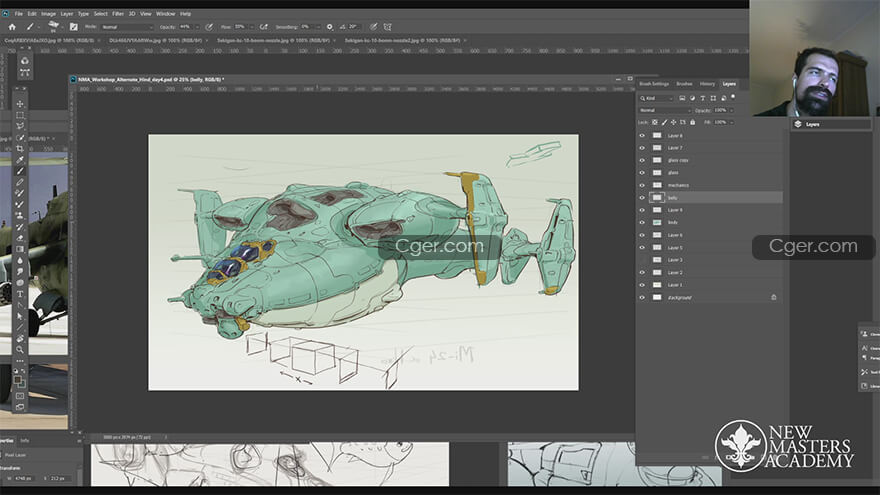The height and width of the screenshot is (495, 880).
Task: Hide Layer 8 visibility eye
Action: coord(642,135)
